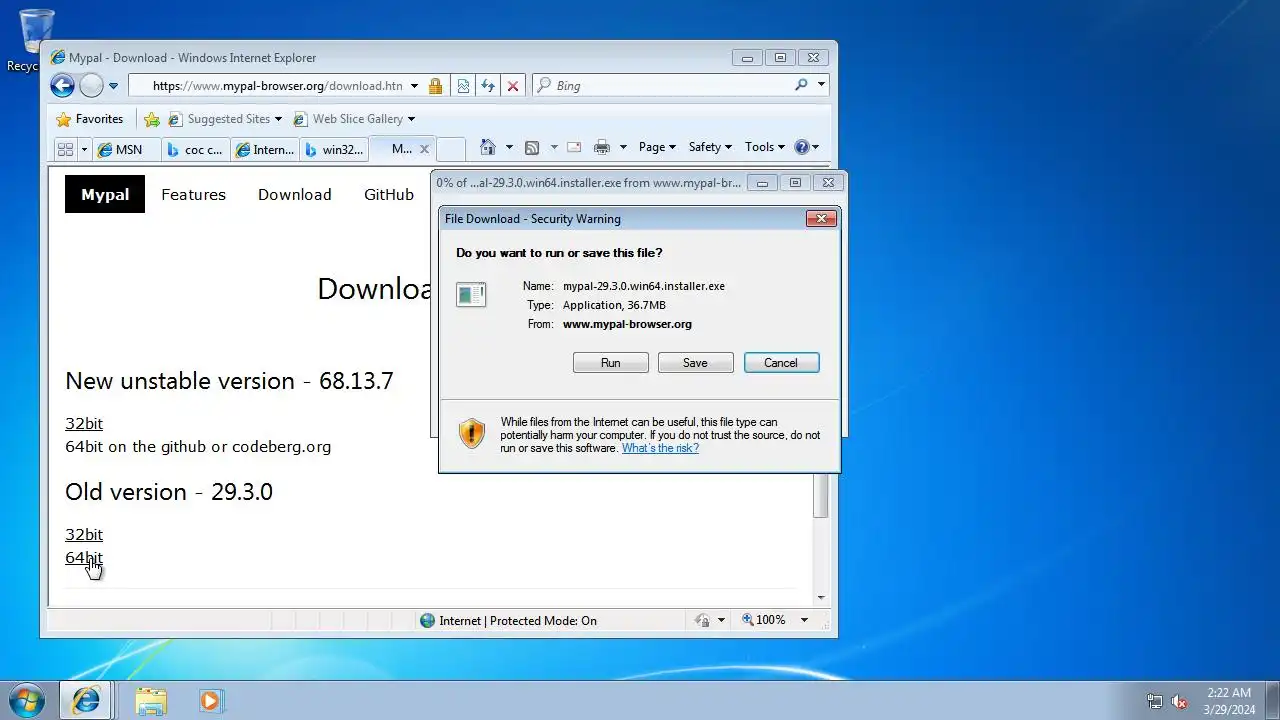Open the Safety menu

click(710, 147)
